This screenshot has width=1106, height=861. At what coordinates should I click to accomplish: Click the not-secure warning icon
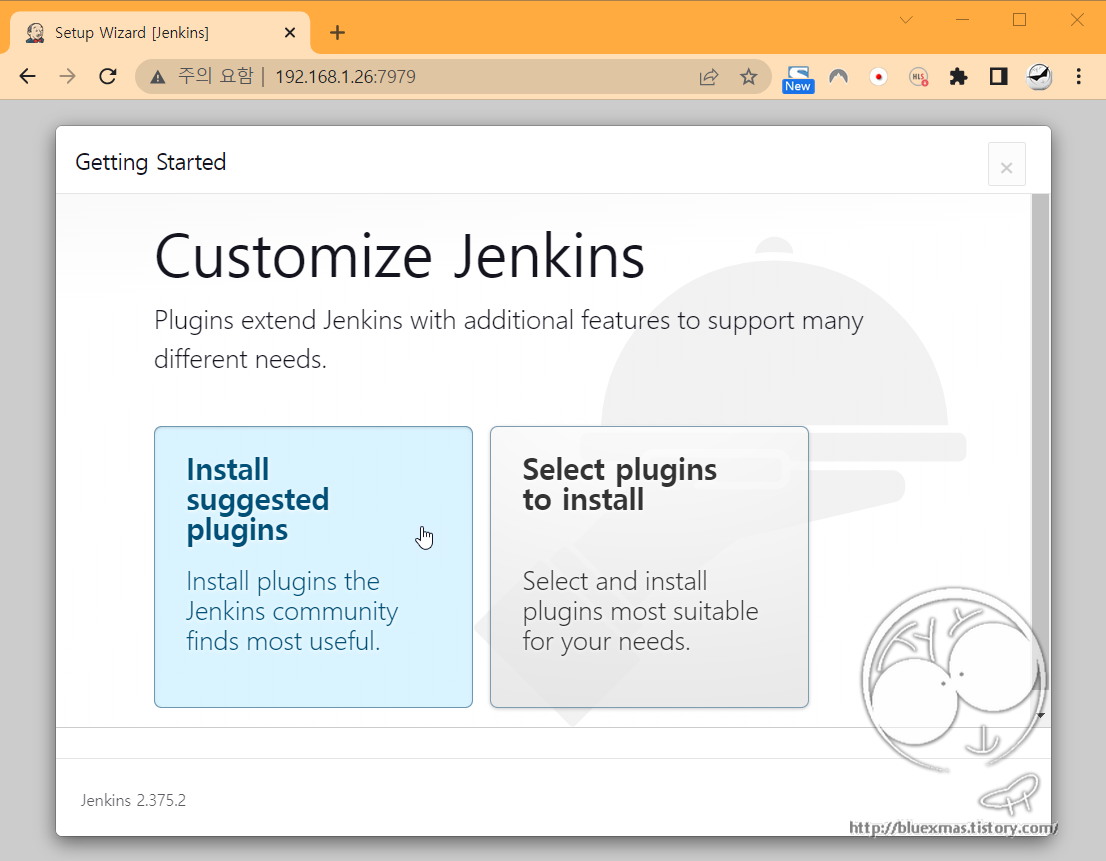157,77
